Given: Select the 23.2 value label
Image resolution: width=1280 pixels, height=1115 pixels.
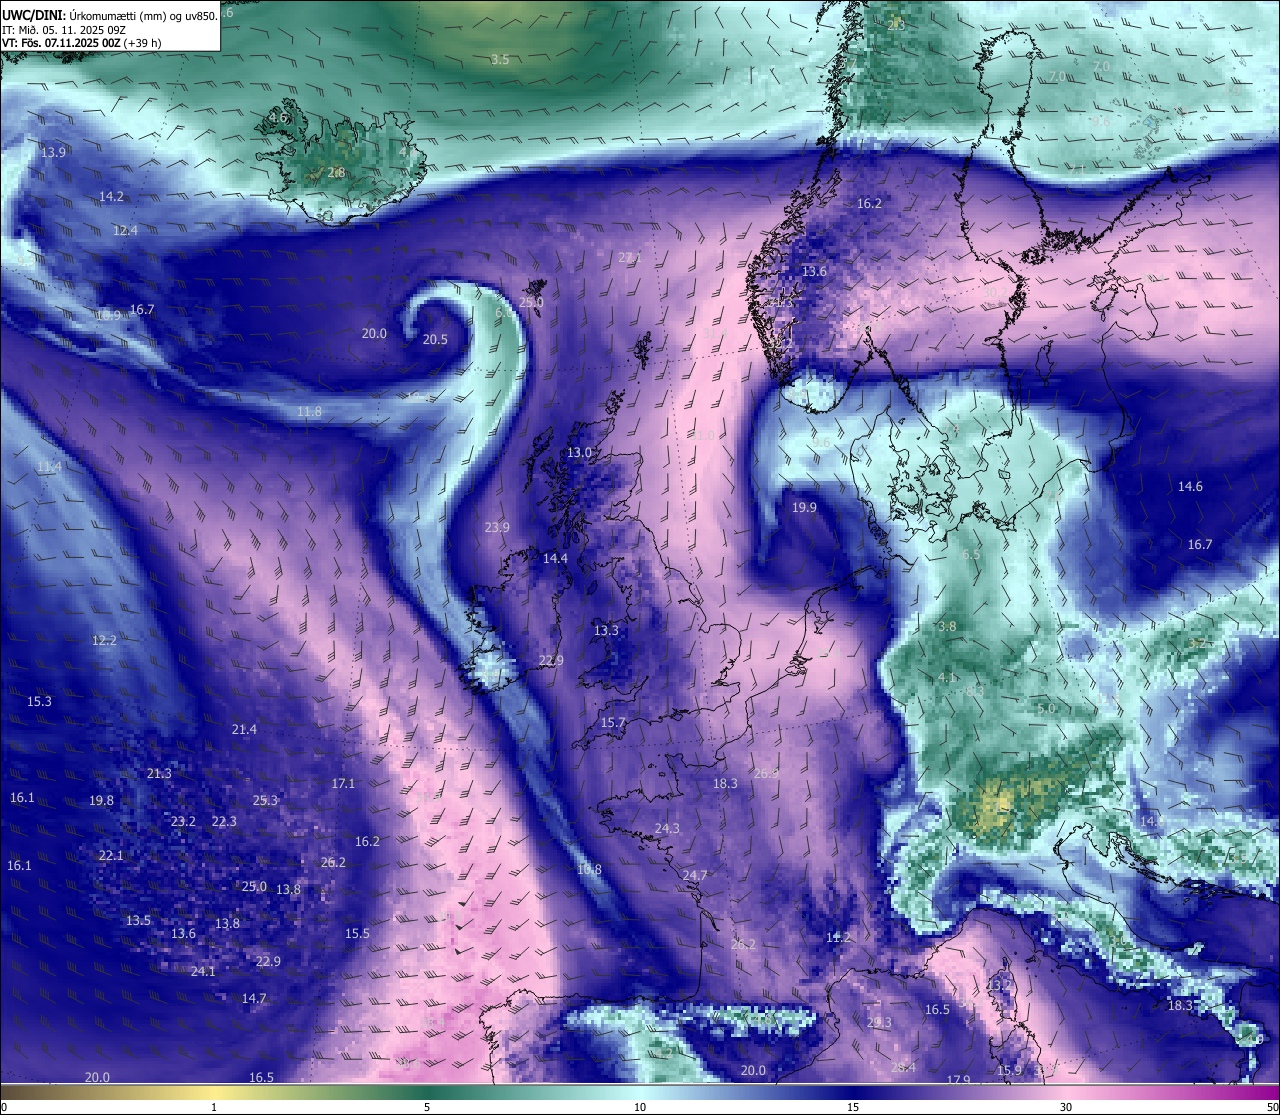Looking at the screenshot, I should (x=183, y=822).
